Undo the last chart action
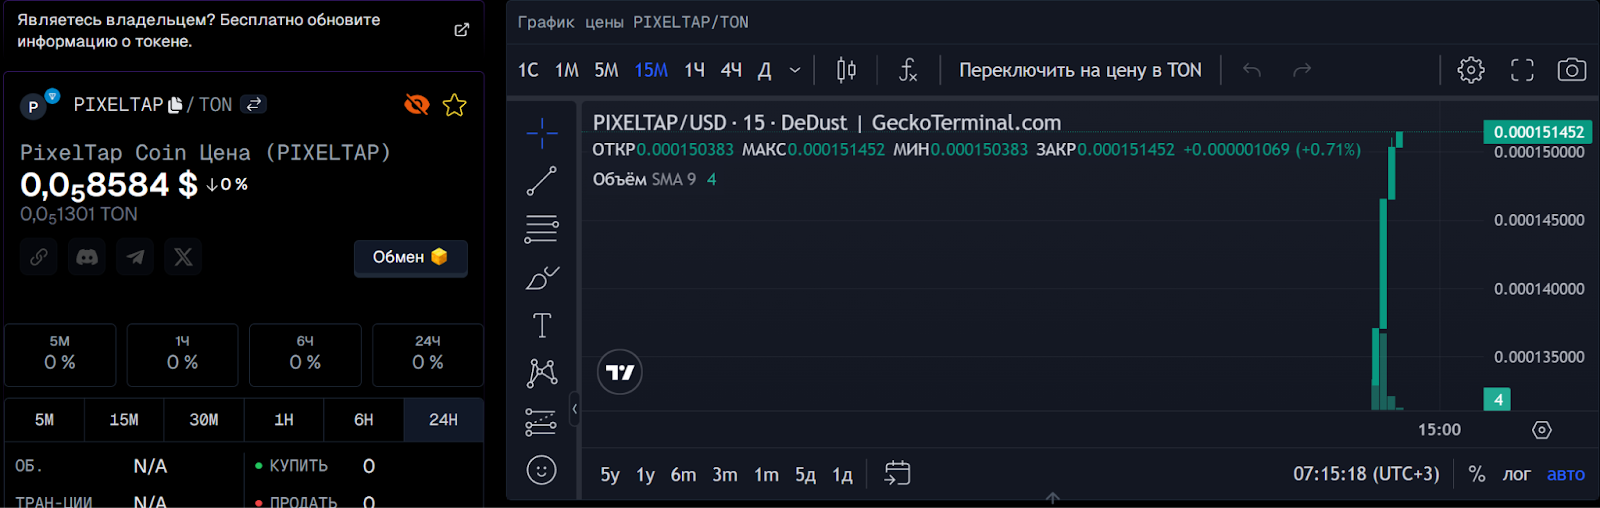The image size is (1600, 508). (1252, 70)
